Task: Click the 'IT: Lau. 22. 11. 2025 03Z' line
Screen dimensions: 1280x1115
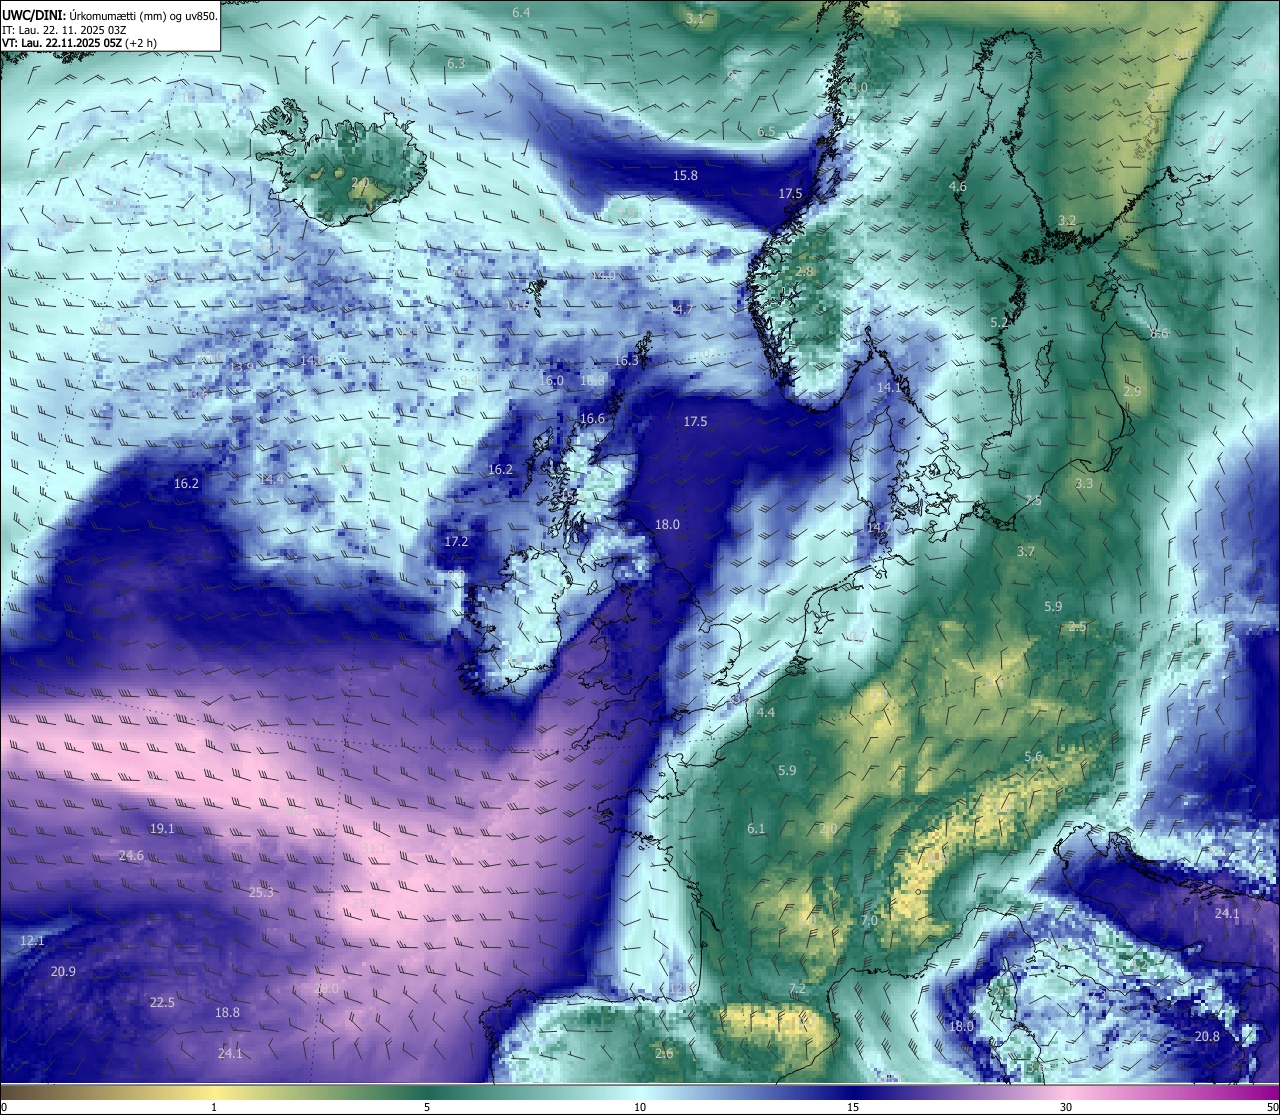Action: click(64, 30)
